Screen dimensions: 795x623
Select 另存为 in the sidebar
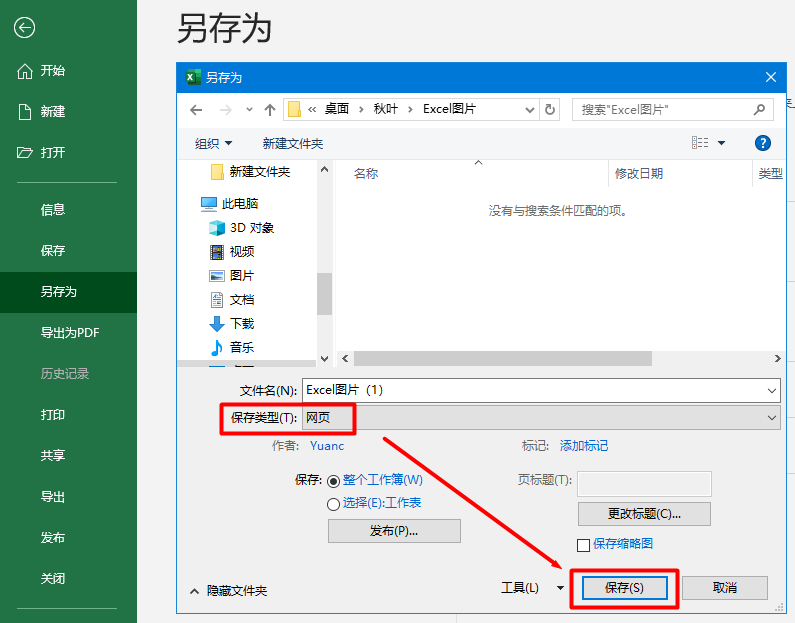click(68, 292)
